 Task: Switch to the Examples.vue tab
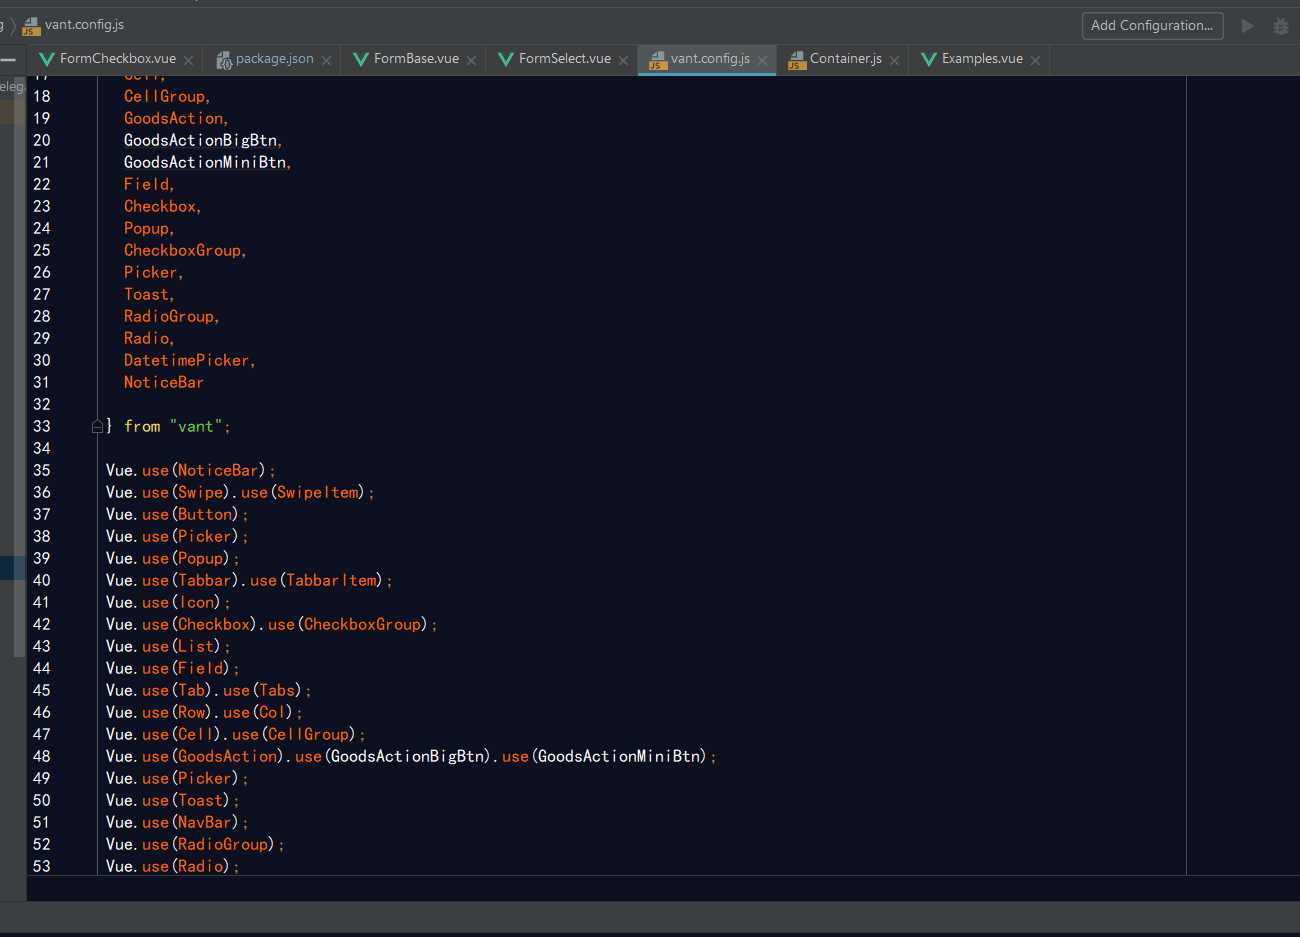tap(981, 59)
